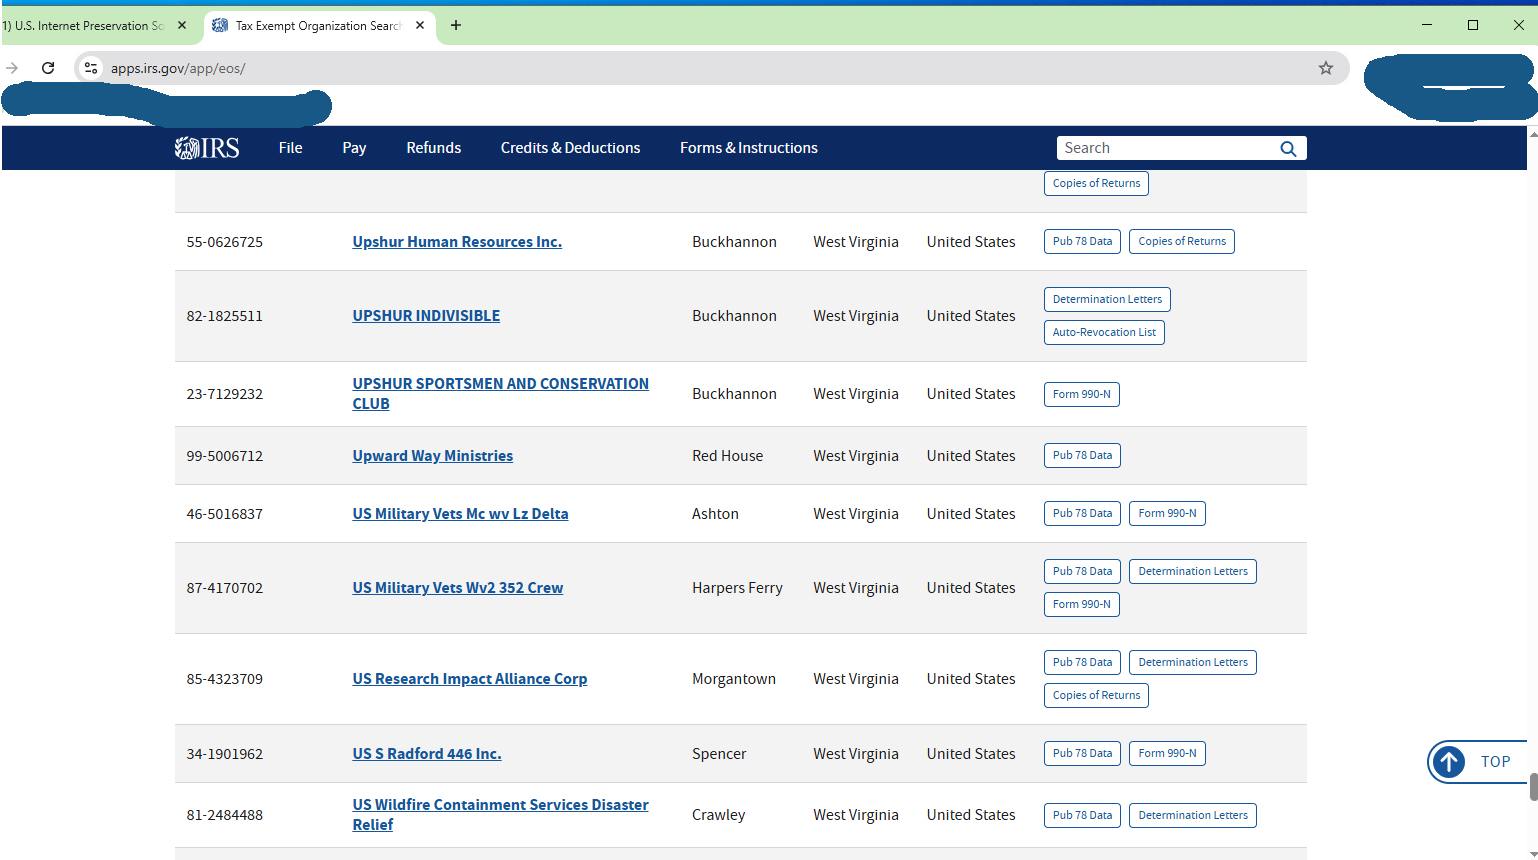Close the U.S. Internet Preservation tab

pyautogui.click(x=182, y=25)
